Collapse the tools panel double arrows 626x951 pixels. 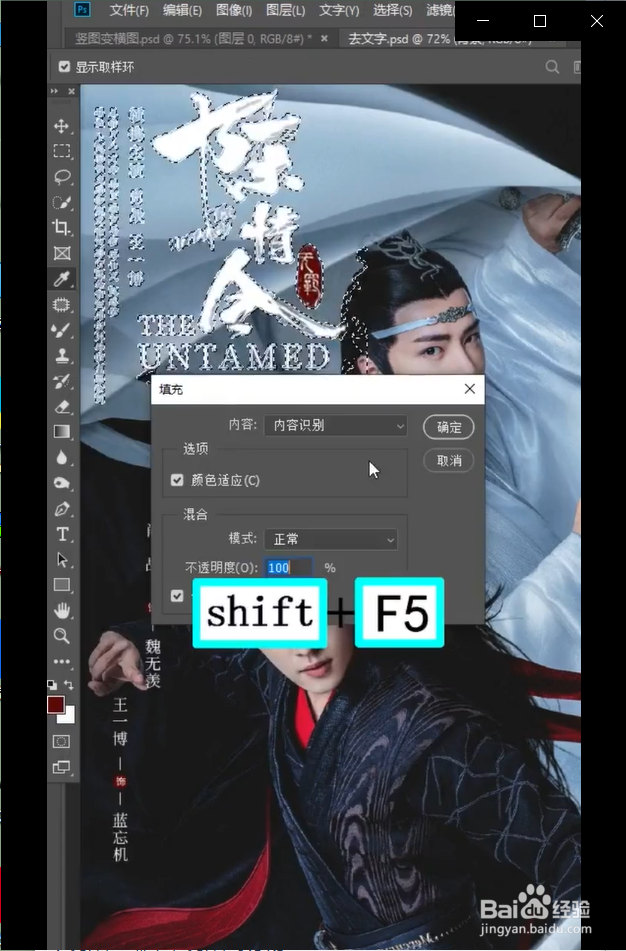pos(55,91)
